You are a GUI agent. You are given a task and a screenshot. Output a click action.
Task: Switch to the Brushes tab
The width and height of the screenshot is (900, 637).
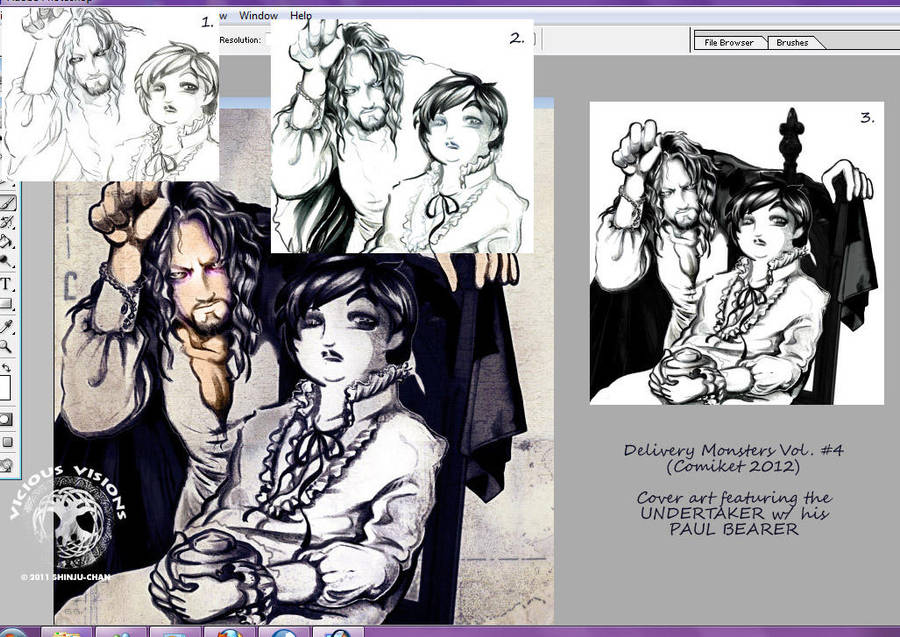(792, 42)
